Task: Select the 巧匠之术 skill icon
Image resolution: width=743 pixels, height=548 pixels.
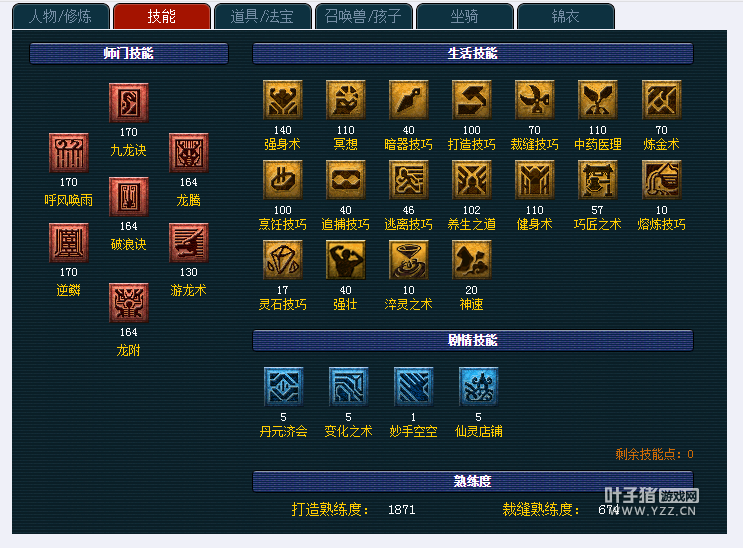Action: click(598, 180)
